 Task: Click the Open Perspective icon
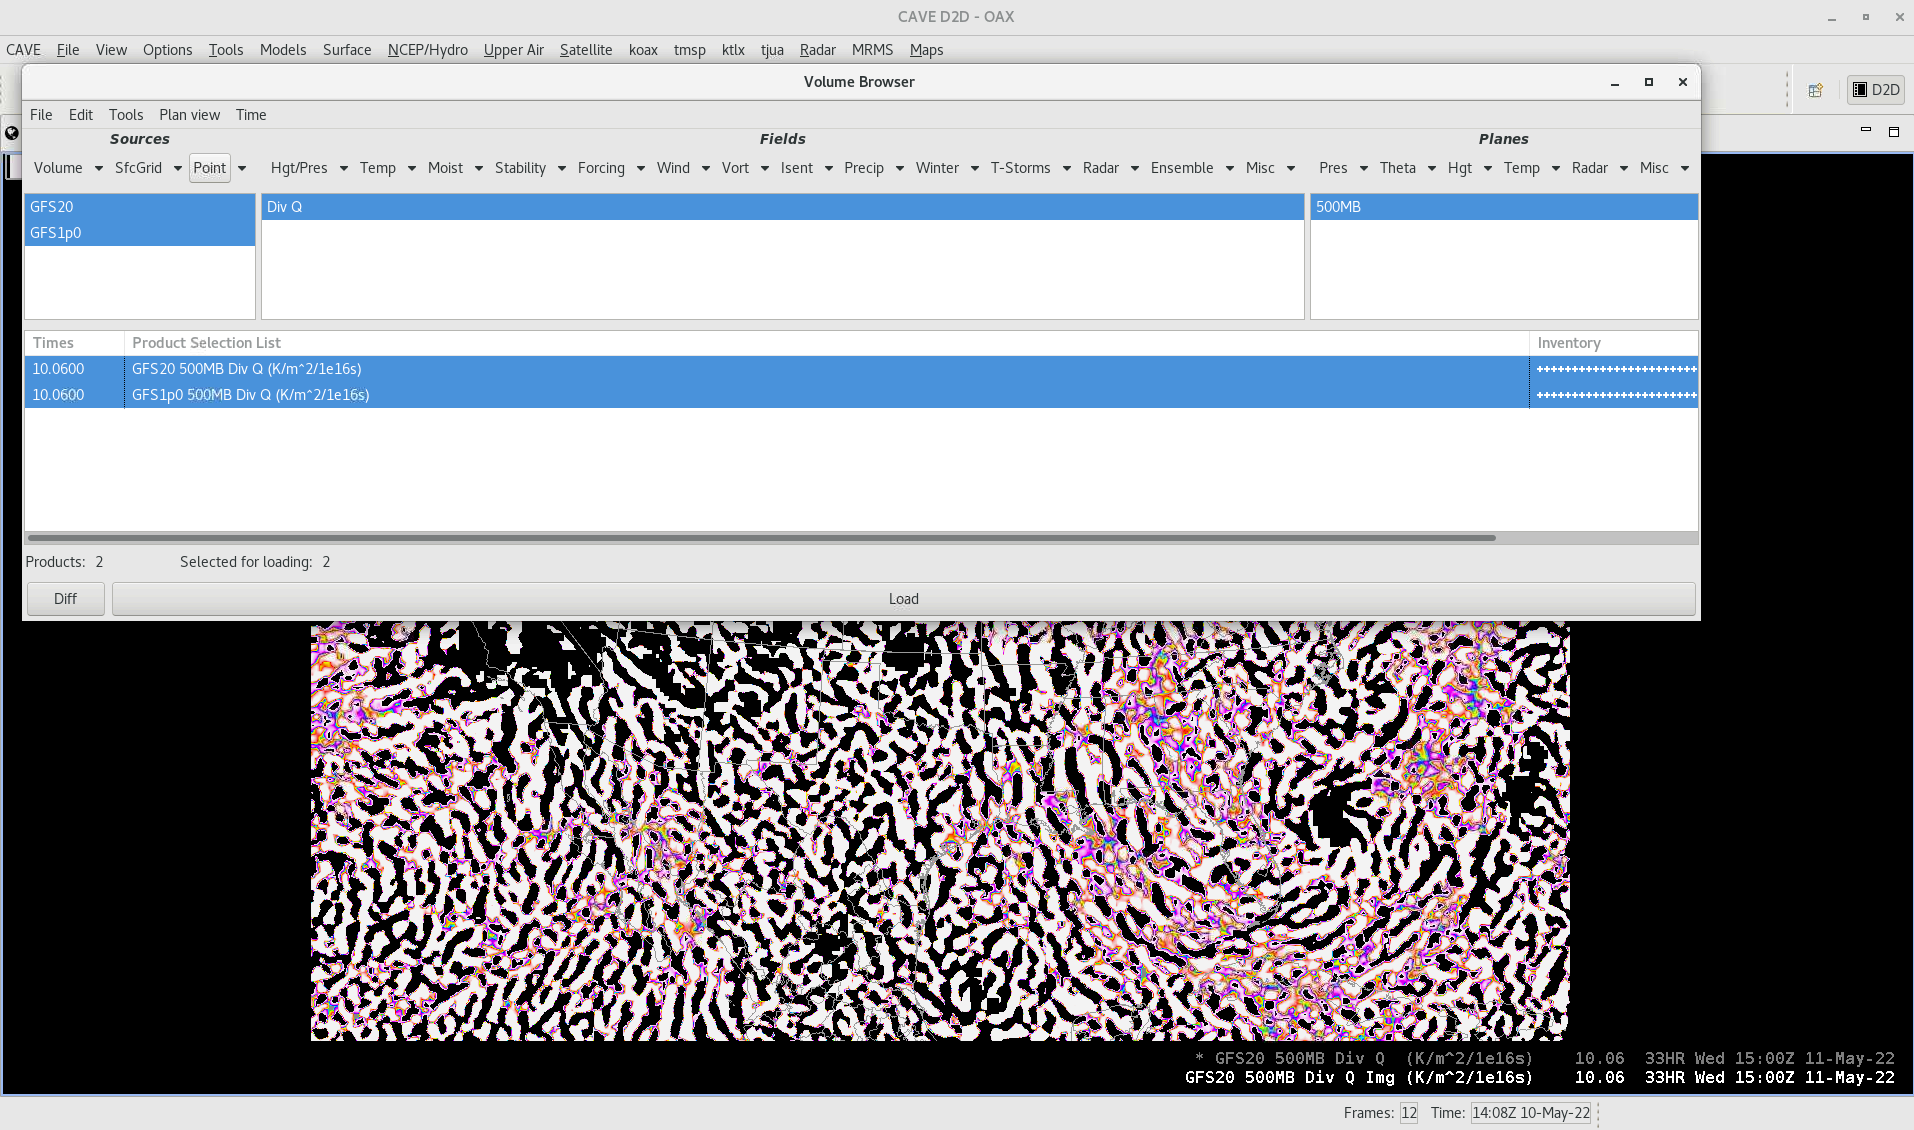[1815, 90]
